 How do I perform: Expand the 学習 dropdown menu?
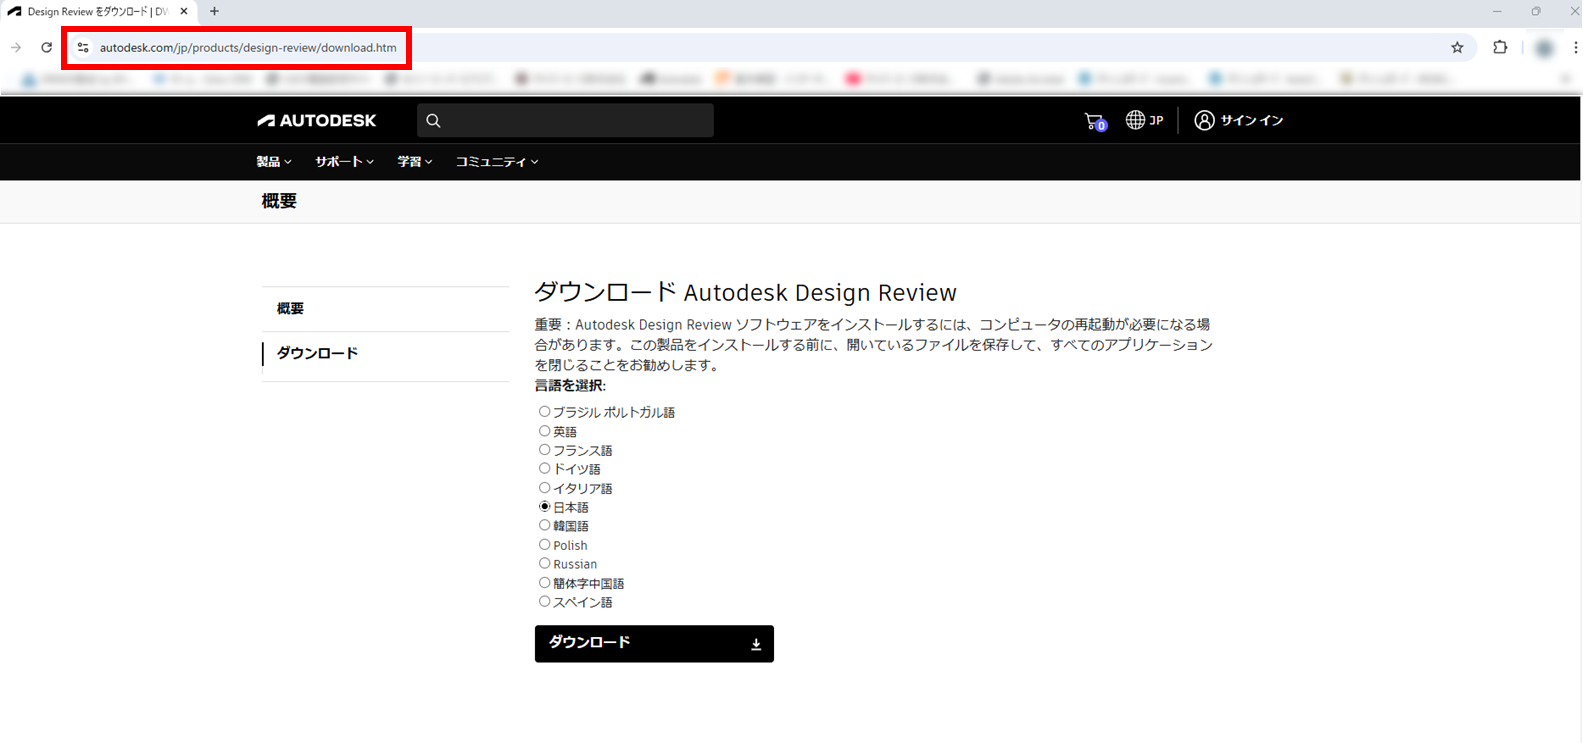[x=415, y=162]
